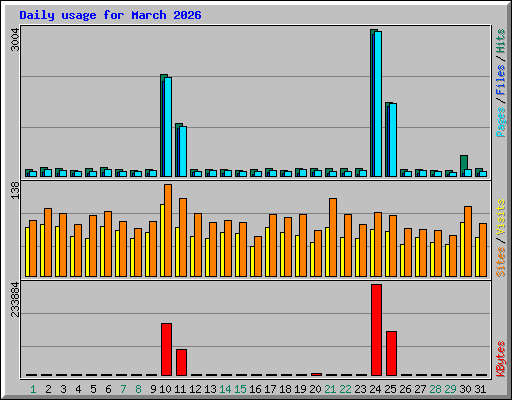Viewport: 512px width, 400px height.
Task: Click the red KBytes bar for day 25
Action: (392, 353)
